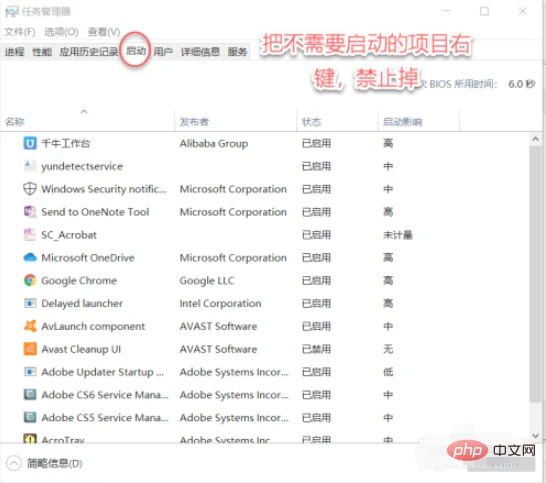
Task: Collapse to 简略信息(D) view
Action: [44, 463]
